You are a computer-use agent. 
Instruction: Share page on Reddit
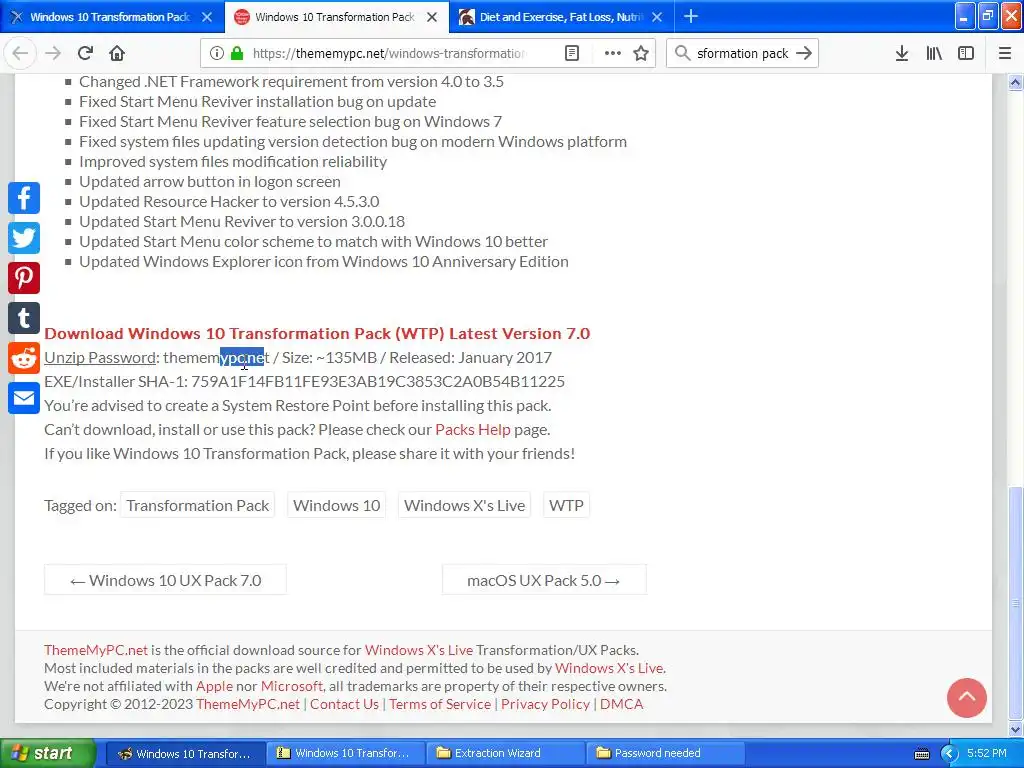point(24,358)
